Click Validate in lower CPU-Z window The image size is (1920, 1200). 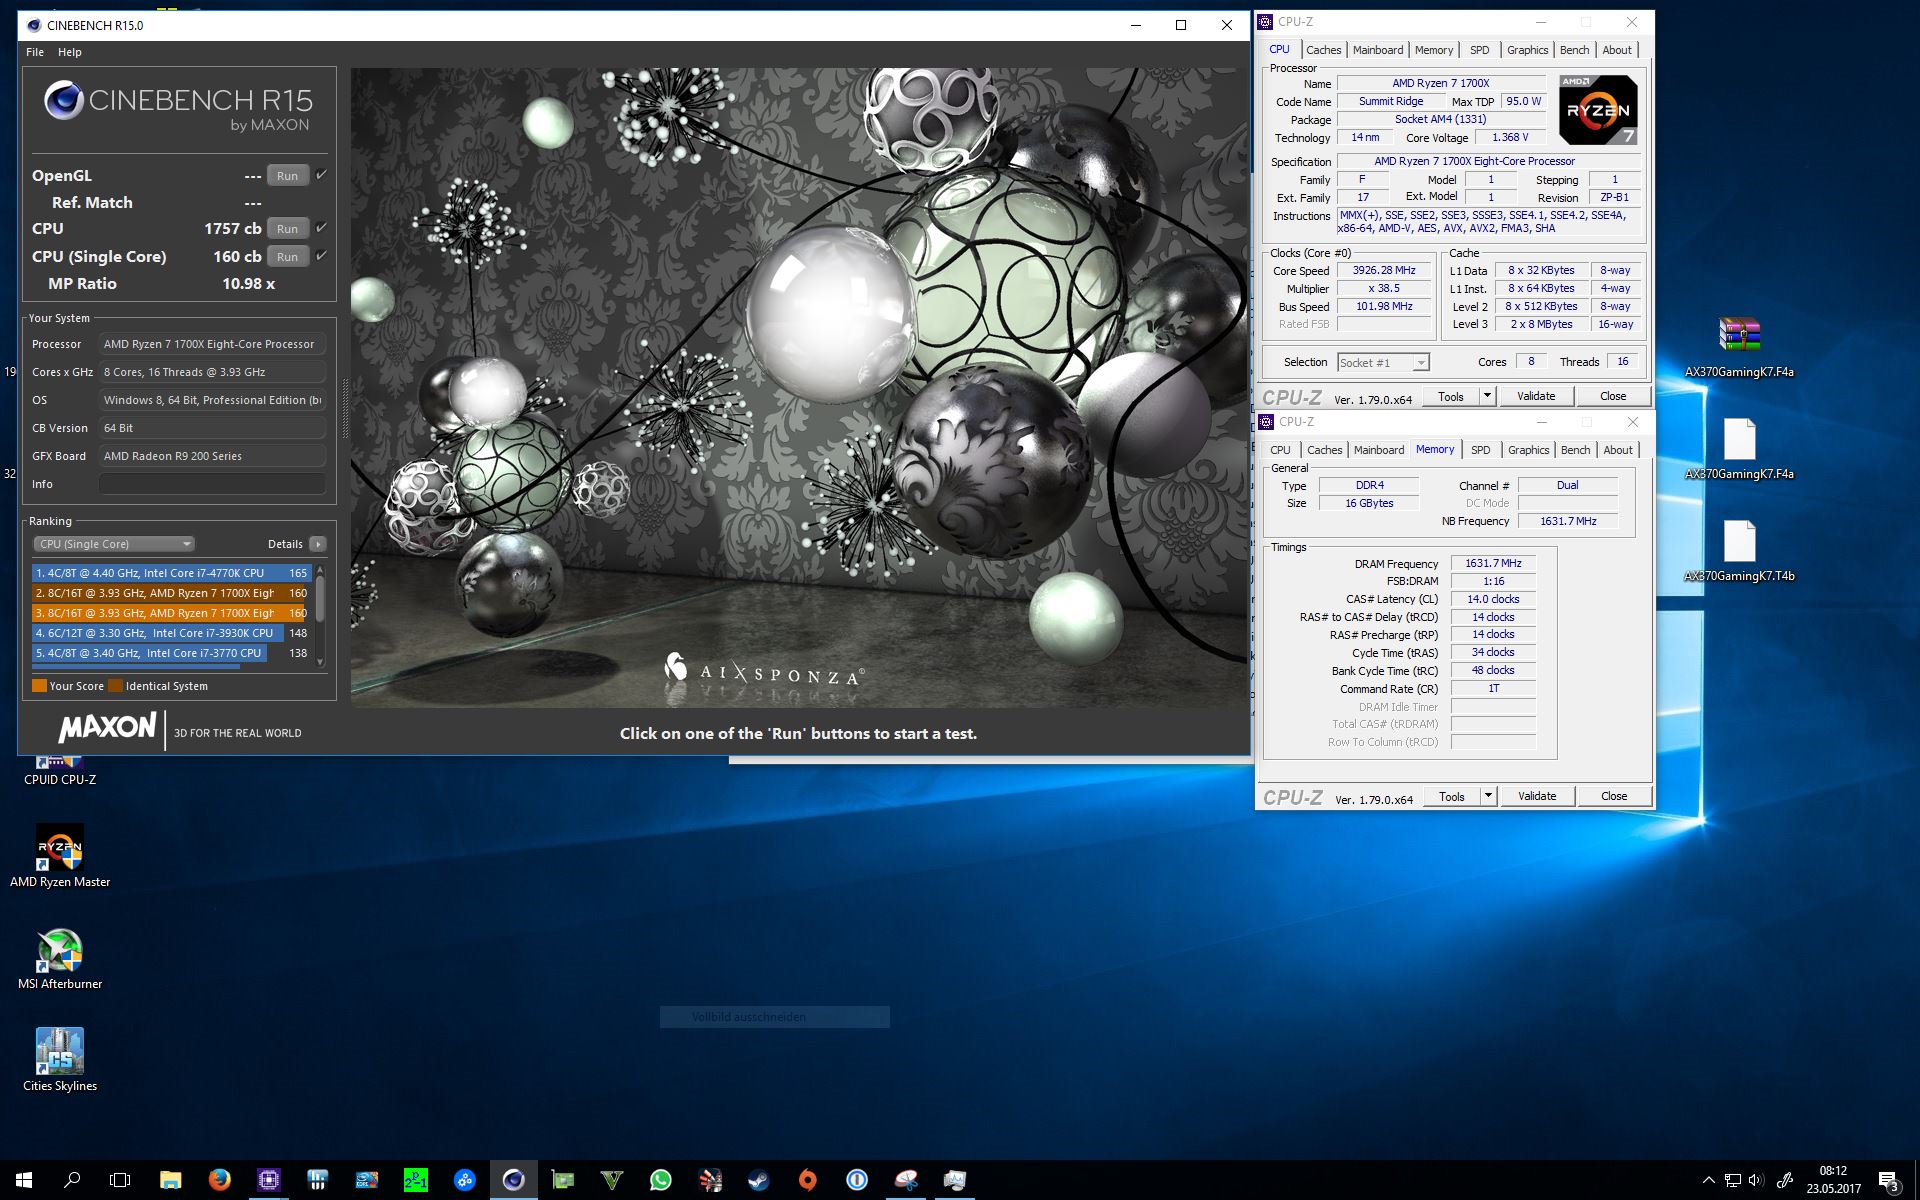[x=1536, y=796]
